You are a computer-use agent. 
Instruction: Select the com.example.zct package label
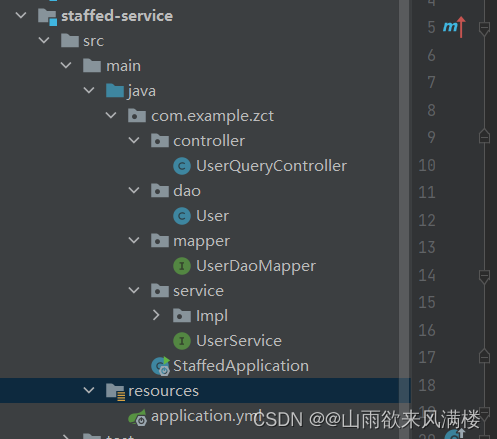point(213,116)
